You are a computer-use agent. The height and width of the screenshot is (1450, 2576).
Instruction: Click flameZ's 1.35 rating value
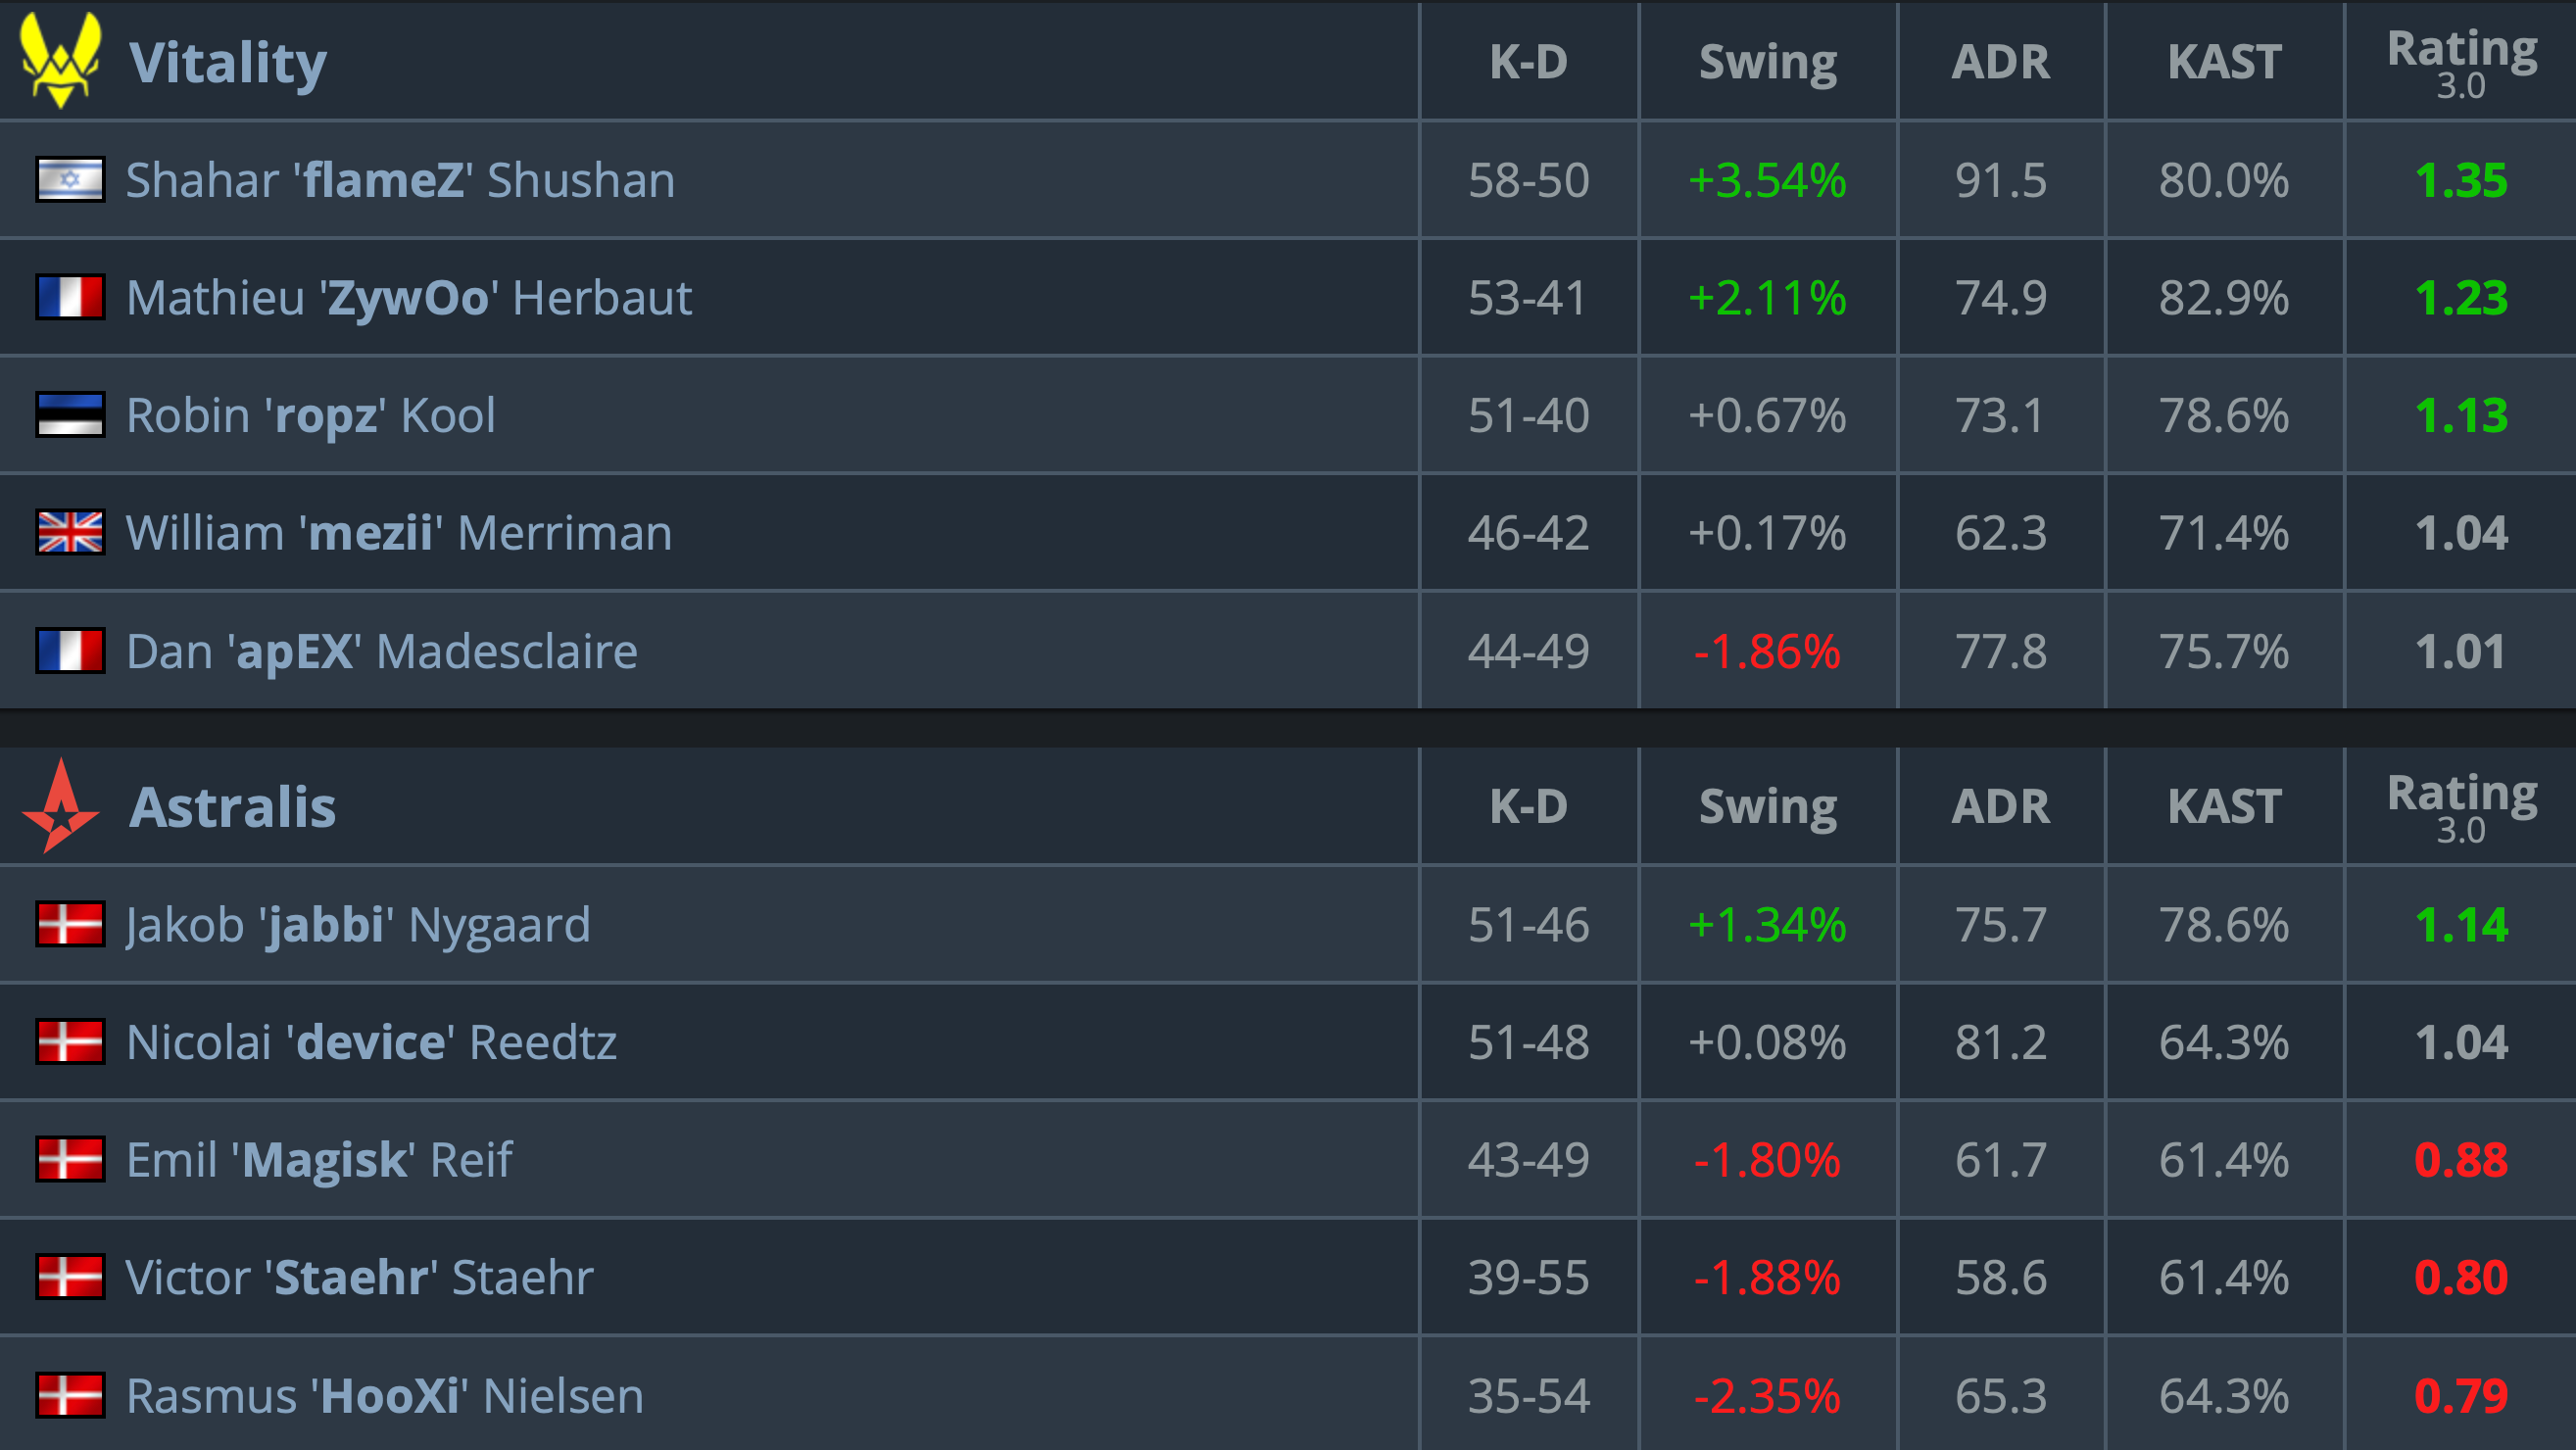[x=2460, y=181]
